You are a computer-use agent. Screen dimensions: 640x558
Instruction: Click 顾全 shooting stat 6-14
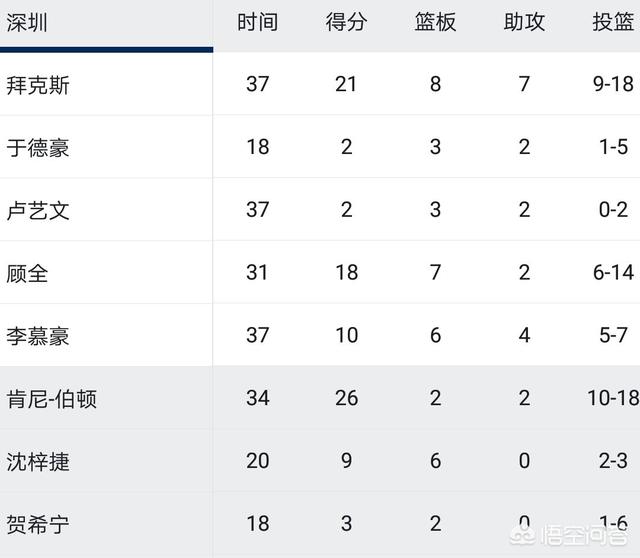[x=613, y=273]
